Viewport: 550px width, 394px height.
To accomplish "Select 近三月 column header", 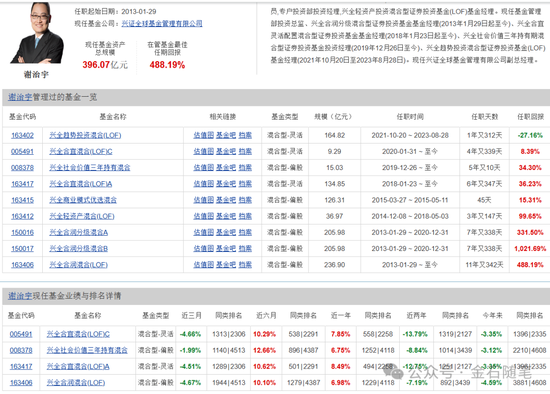I will tap(191, 316).
